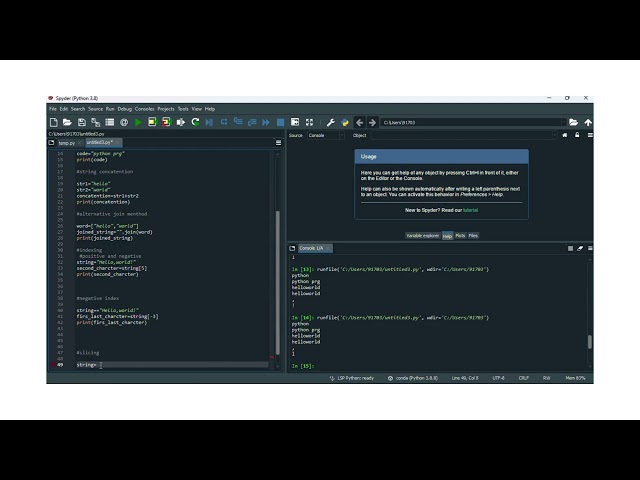The height and width of the screenshot is (480, 640).
Task: Toggle the Help pane lock icon
Action: 577,135
